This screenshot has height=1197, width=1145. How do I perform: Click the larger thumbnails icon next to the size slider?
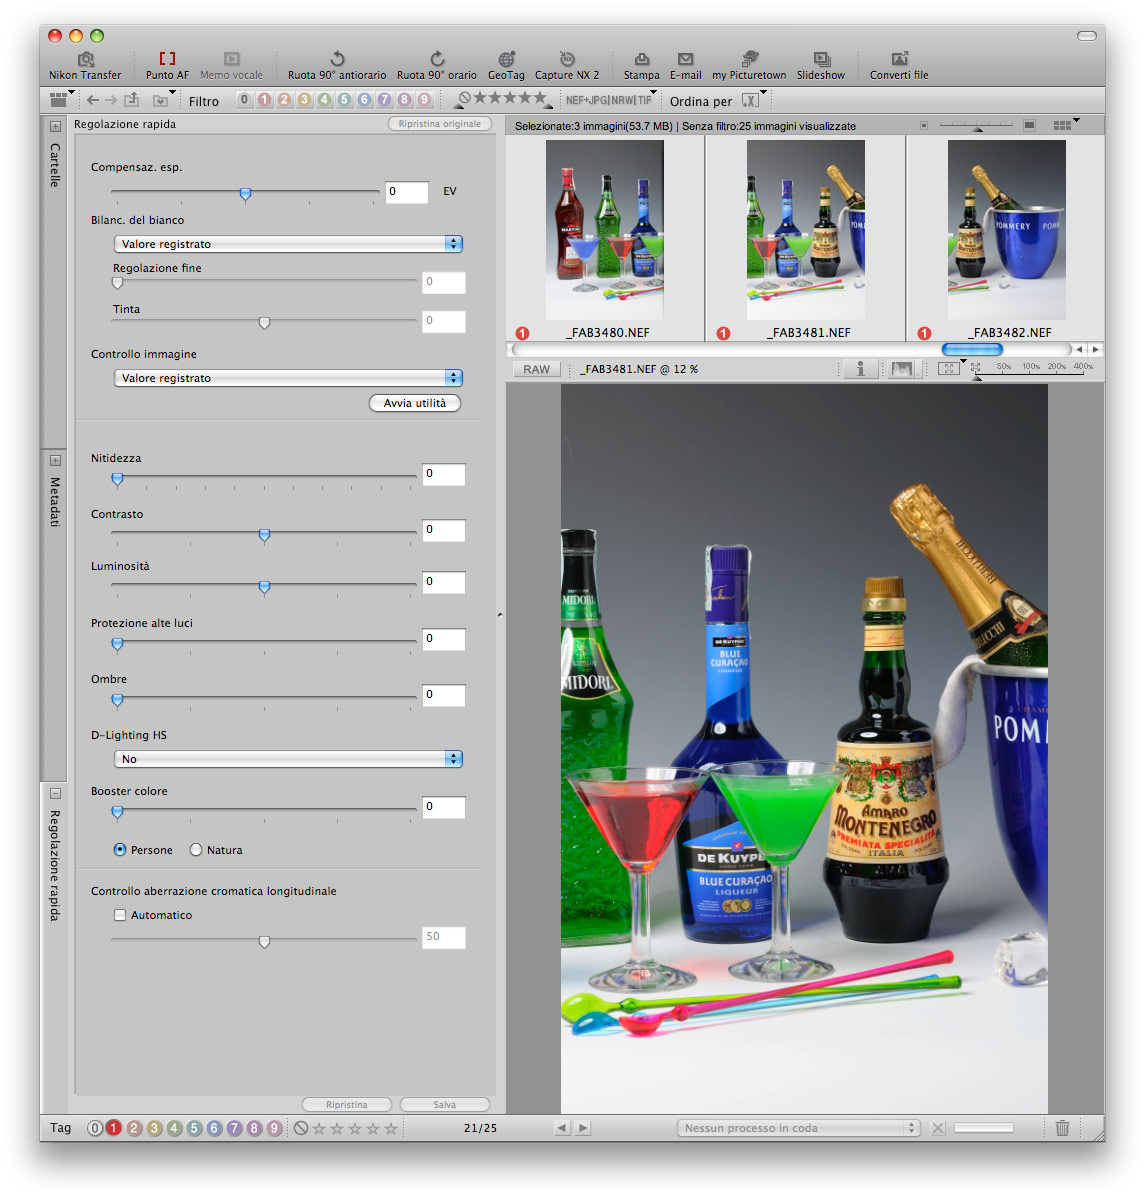[1029, 125]
